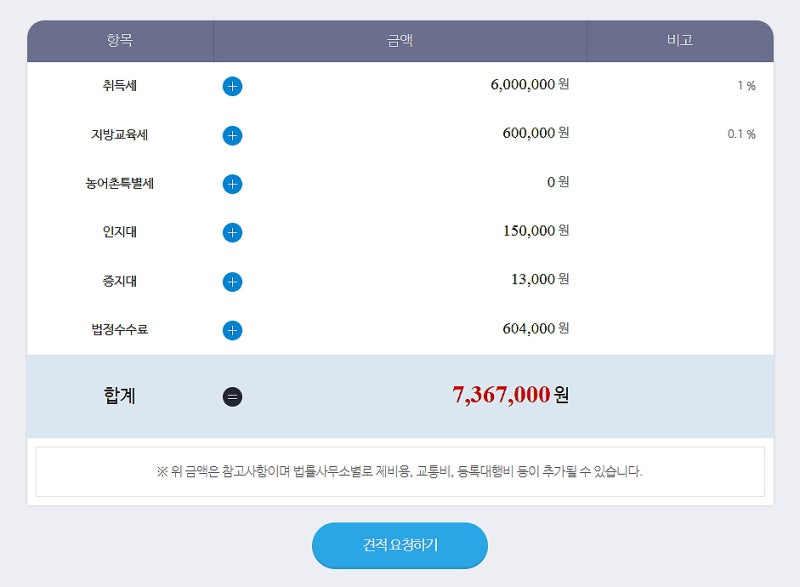Select the 비고 column header

(680, 40)
